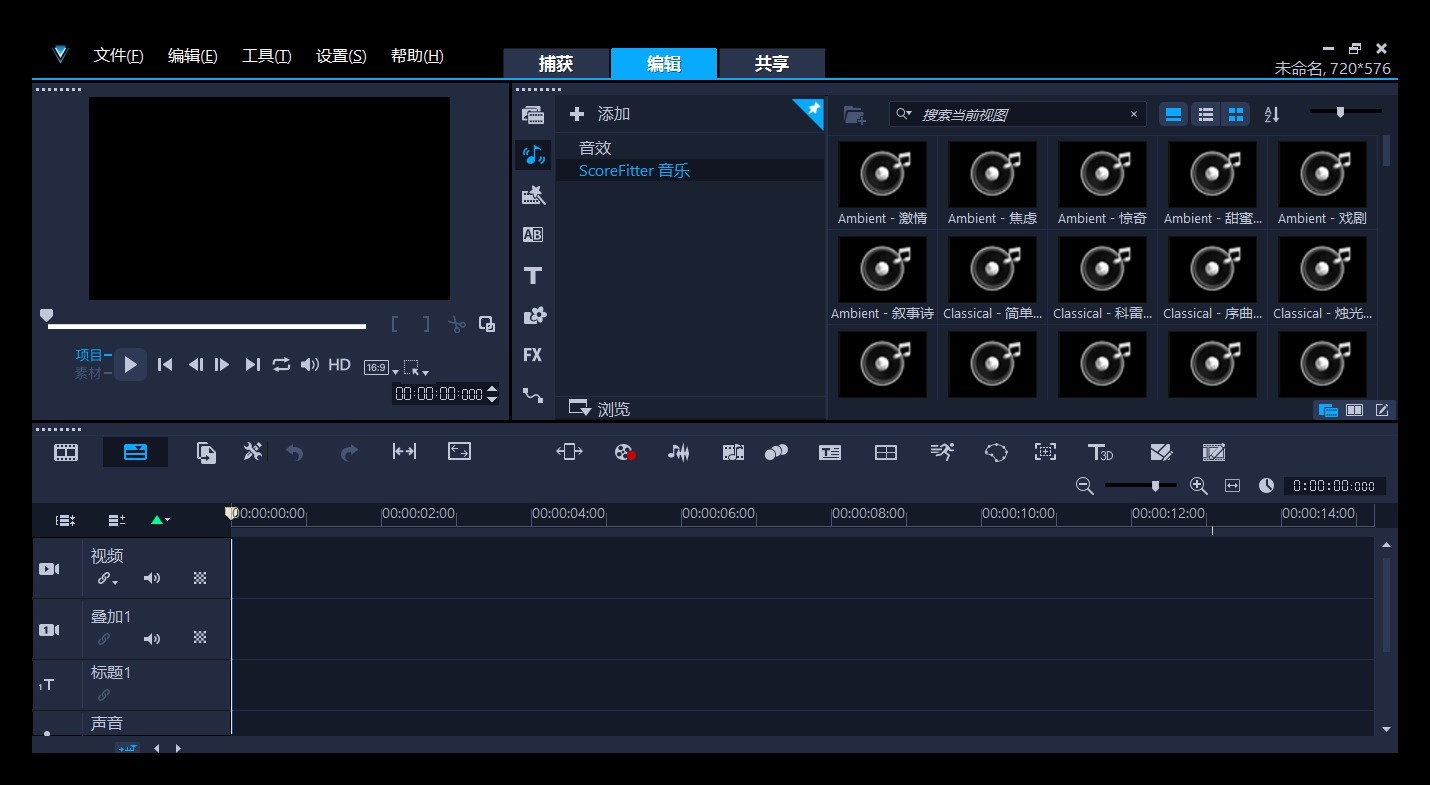Open the Path library icon in sidebar

click(533, 396)
